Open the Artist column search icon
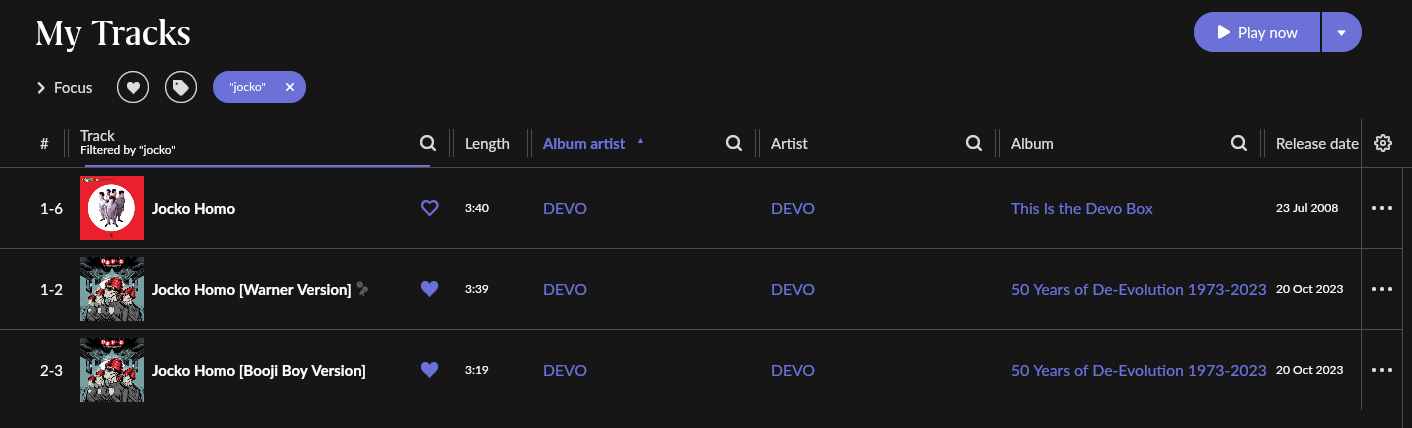The width and height of the screenshot is (1412, 428). click(x=973, y=143)
